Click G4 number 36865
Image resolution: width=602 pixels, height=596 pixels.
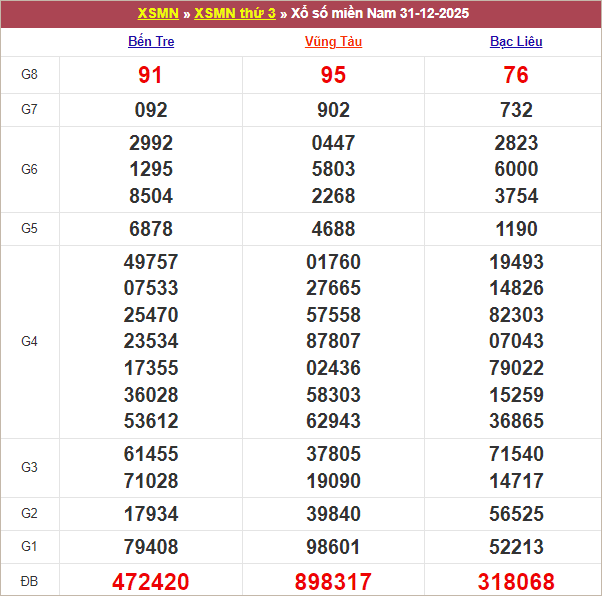[x=516, y=421]
